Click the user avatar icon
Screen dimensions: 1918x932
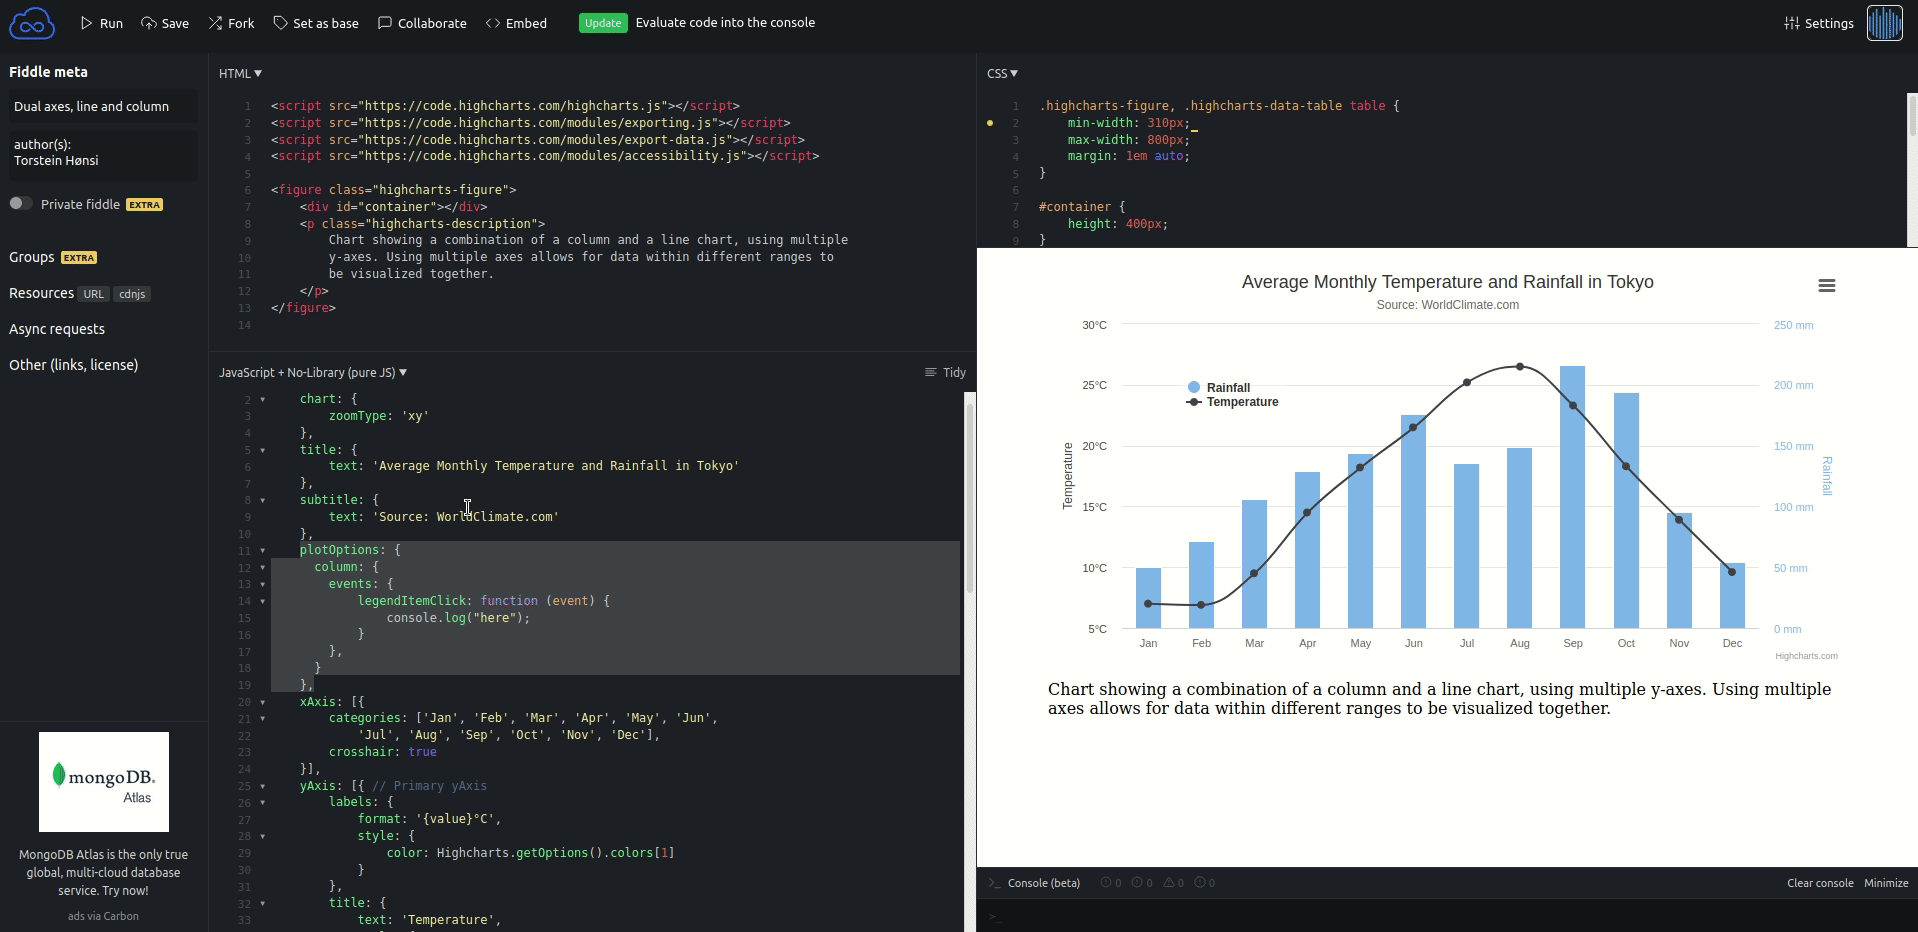pyautogui.click(x=1884, y=23)
